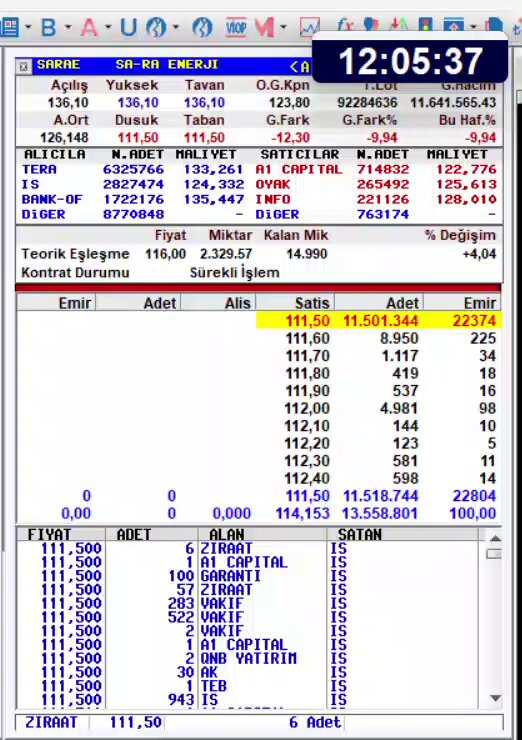Viewport: 522px width, 740px height.
Task: Click the news page icon at toolbar far left
Action: [x=9, y=27]
